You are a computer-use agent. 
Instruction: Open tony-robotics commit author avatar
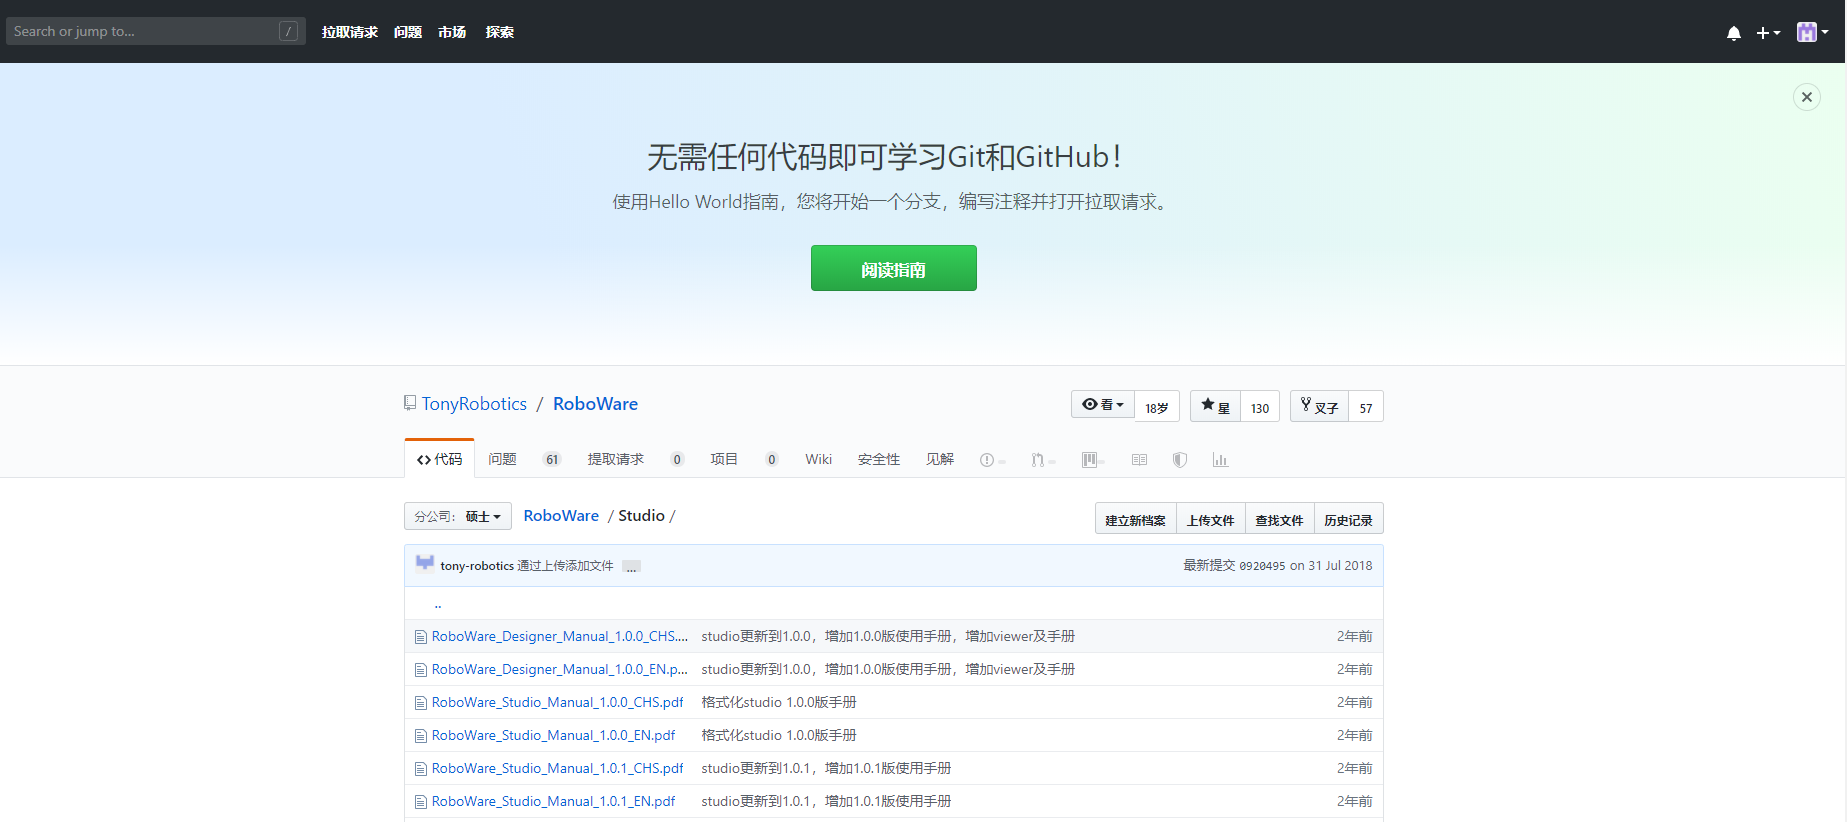point(425,563)
